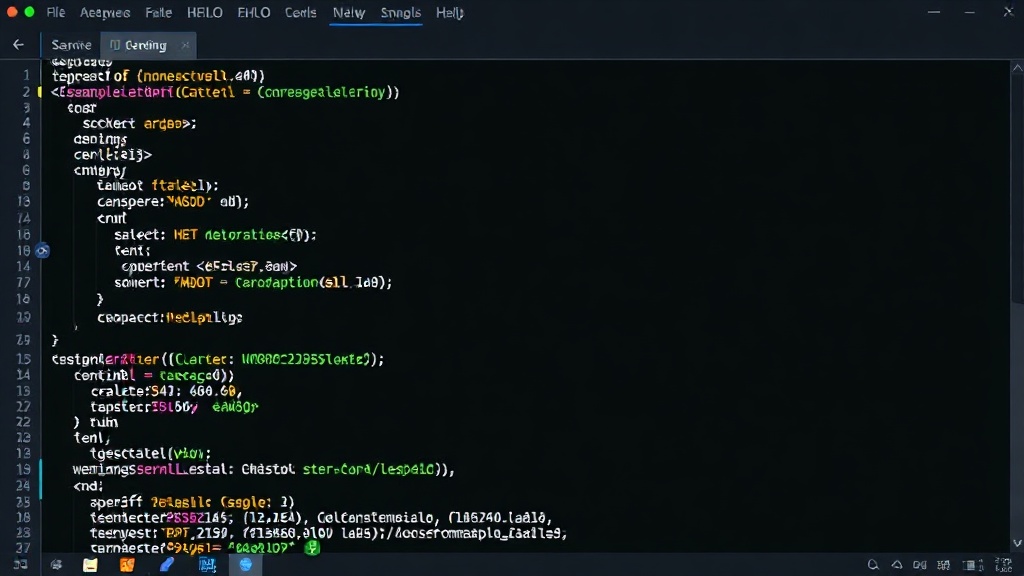Open the Sngls menu
The height and width of the screenshot is (576, 1024).
[x=400, y=12]
